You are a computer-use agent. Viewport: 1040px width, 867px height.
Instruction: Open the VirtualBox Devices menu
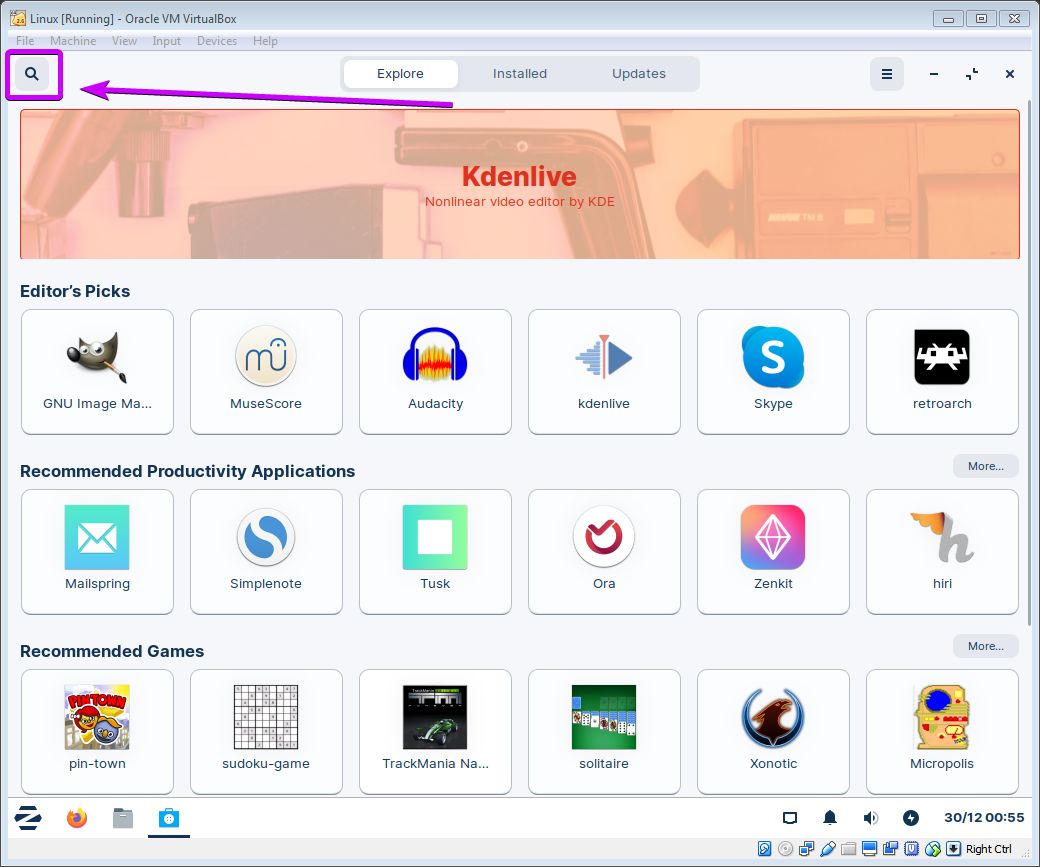(x=217, y=40)
